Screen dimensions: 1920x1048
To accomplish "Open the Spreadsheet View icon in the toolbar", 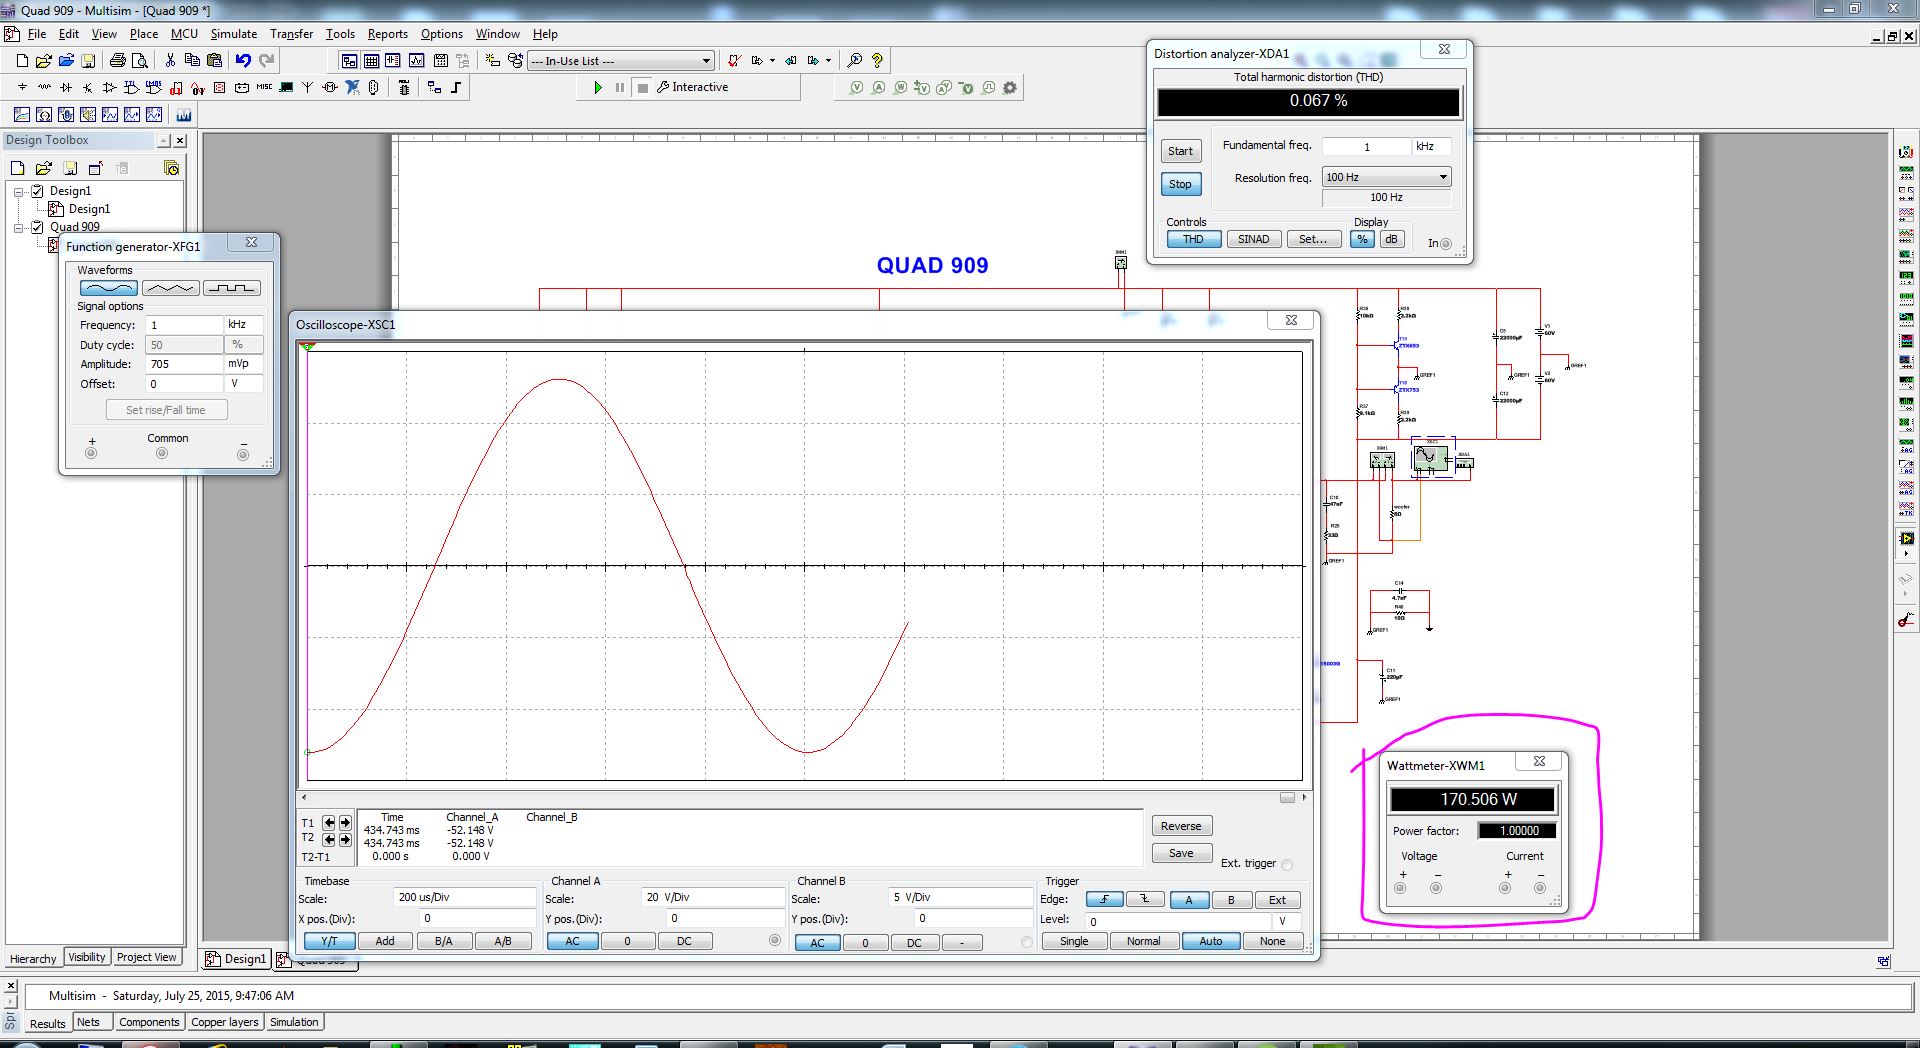I will coord(371,61).
